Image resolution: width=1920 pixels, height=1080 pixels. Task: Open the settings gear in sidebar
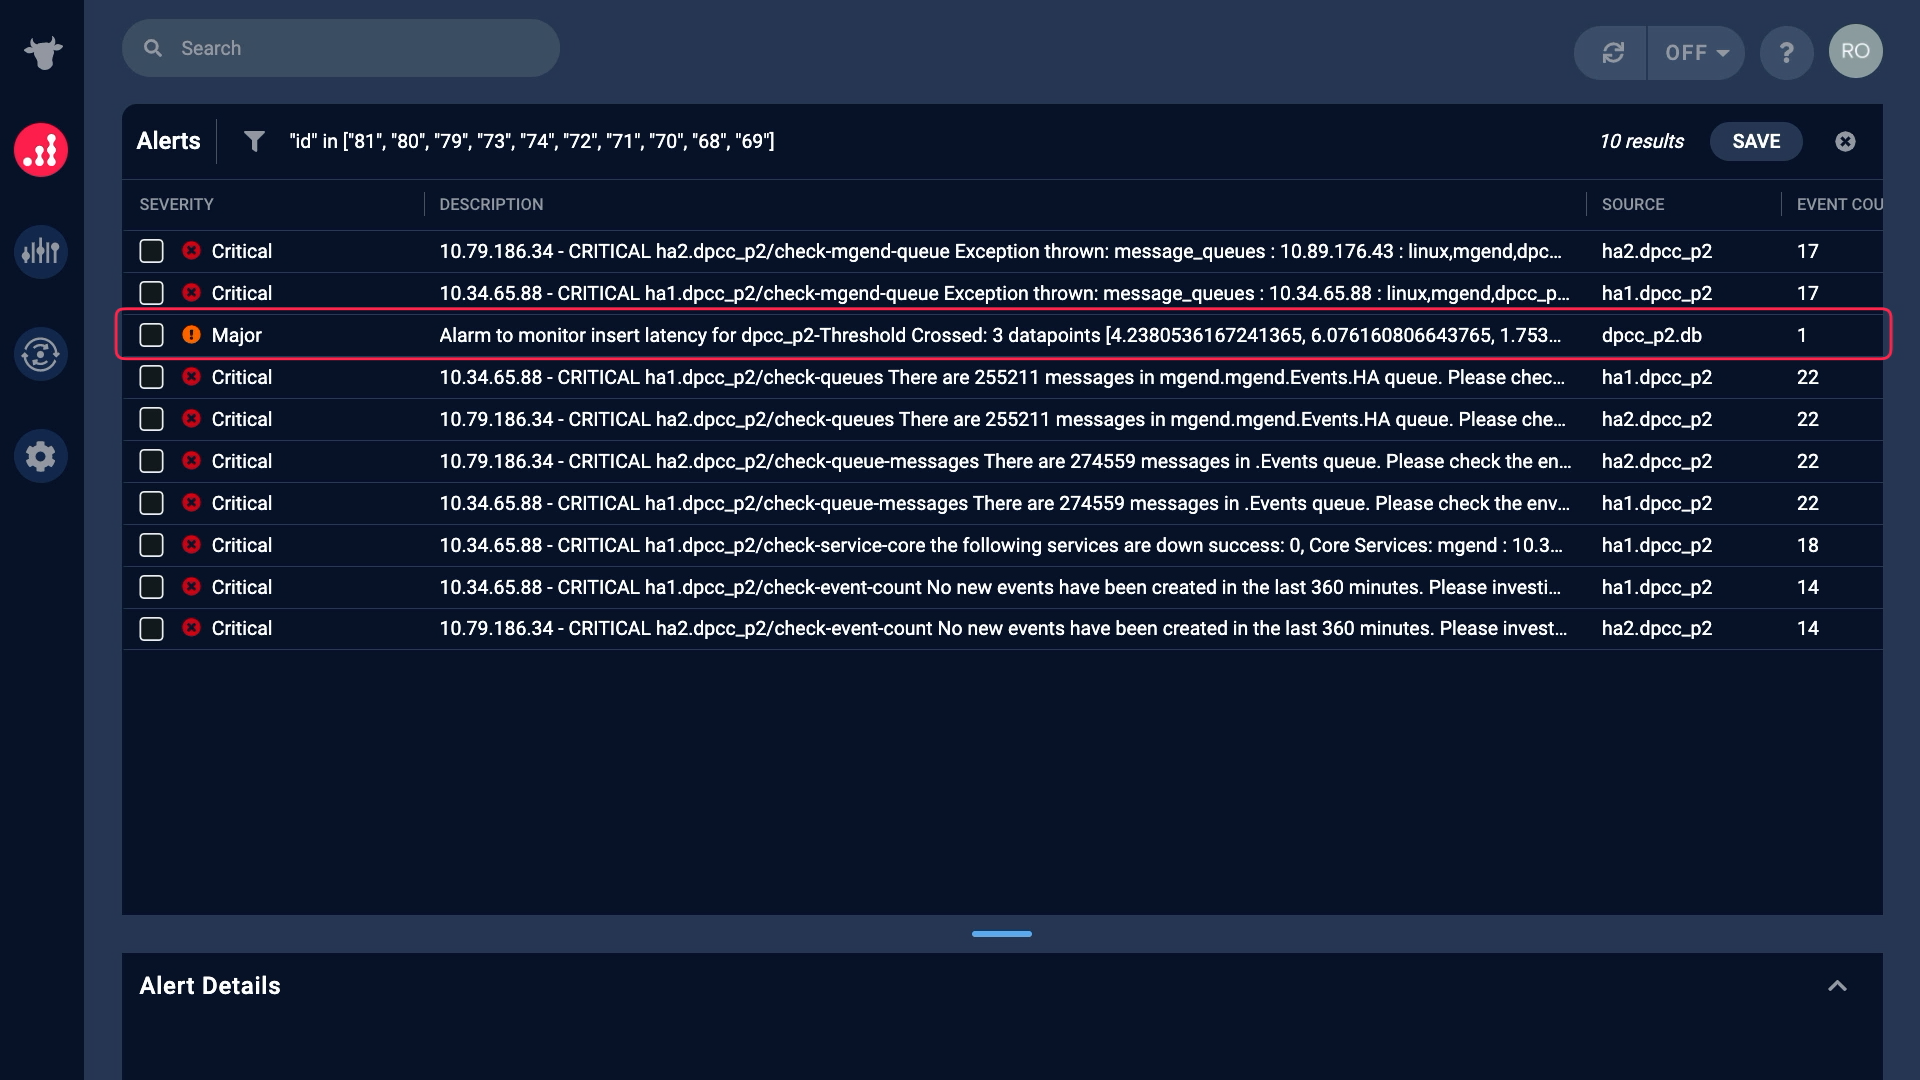[41, 456]
